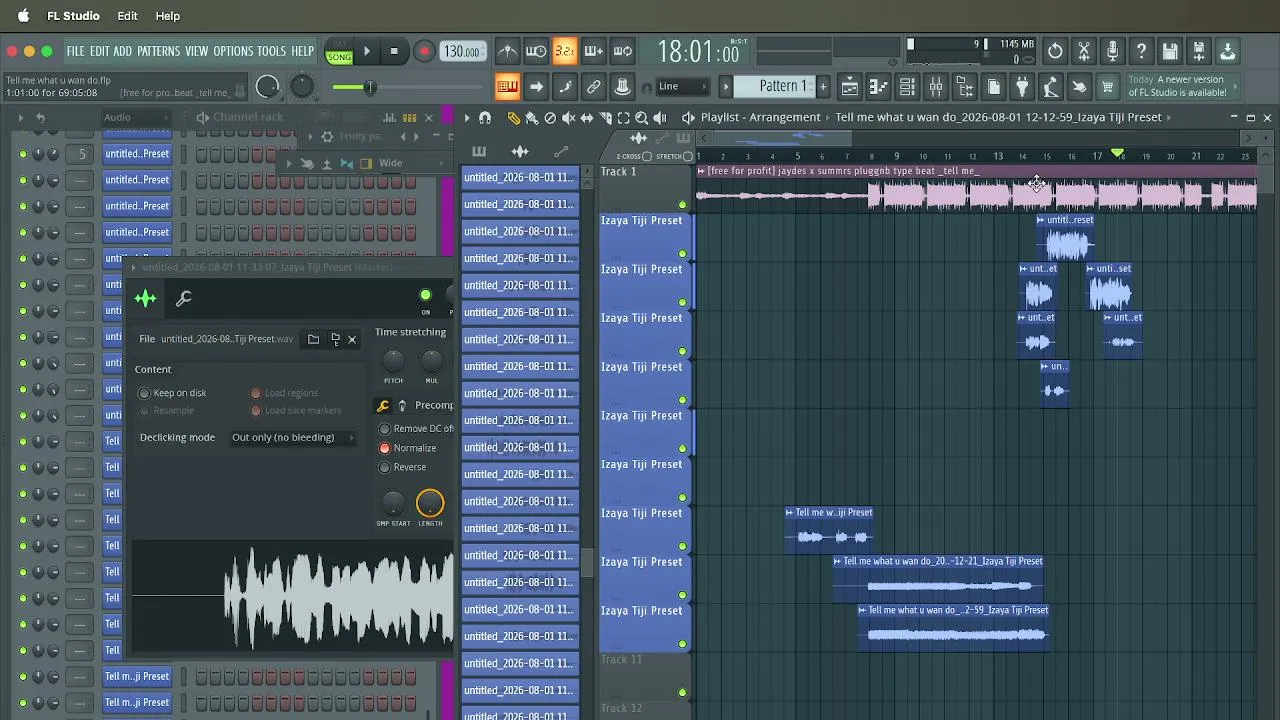
Task: Toggle loop recording icon
Action: tap(622, 51)
